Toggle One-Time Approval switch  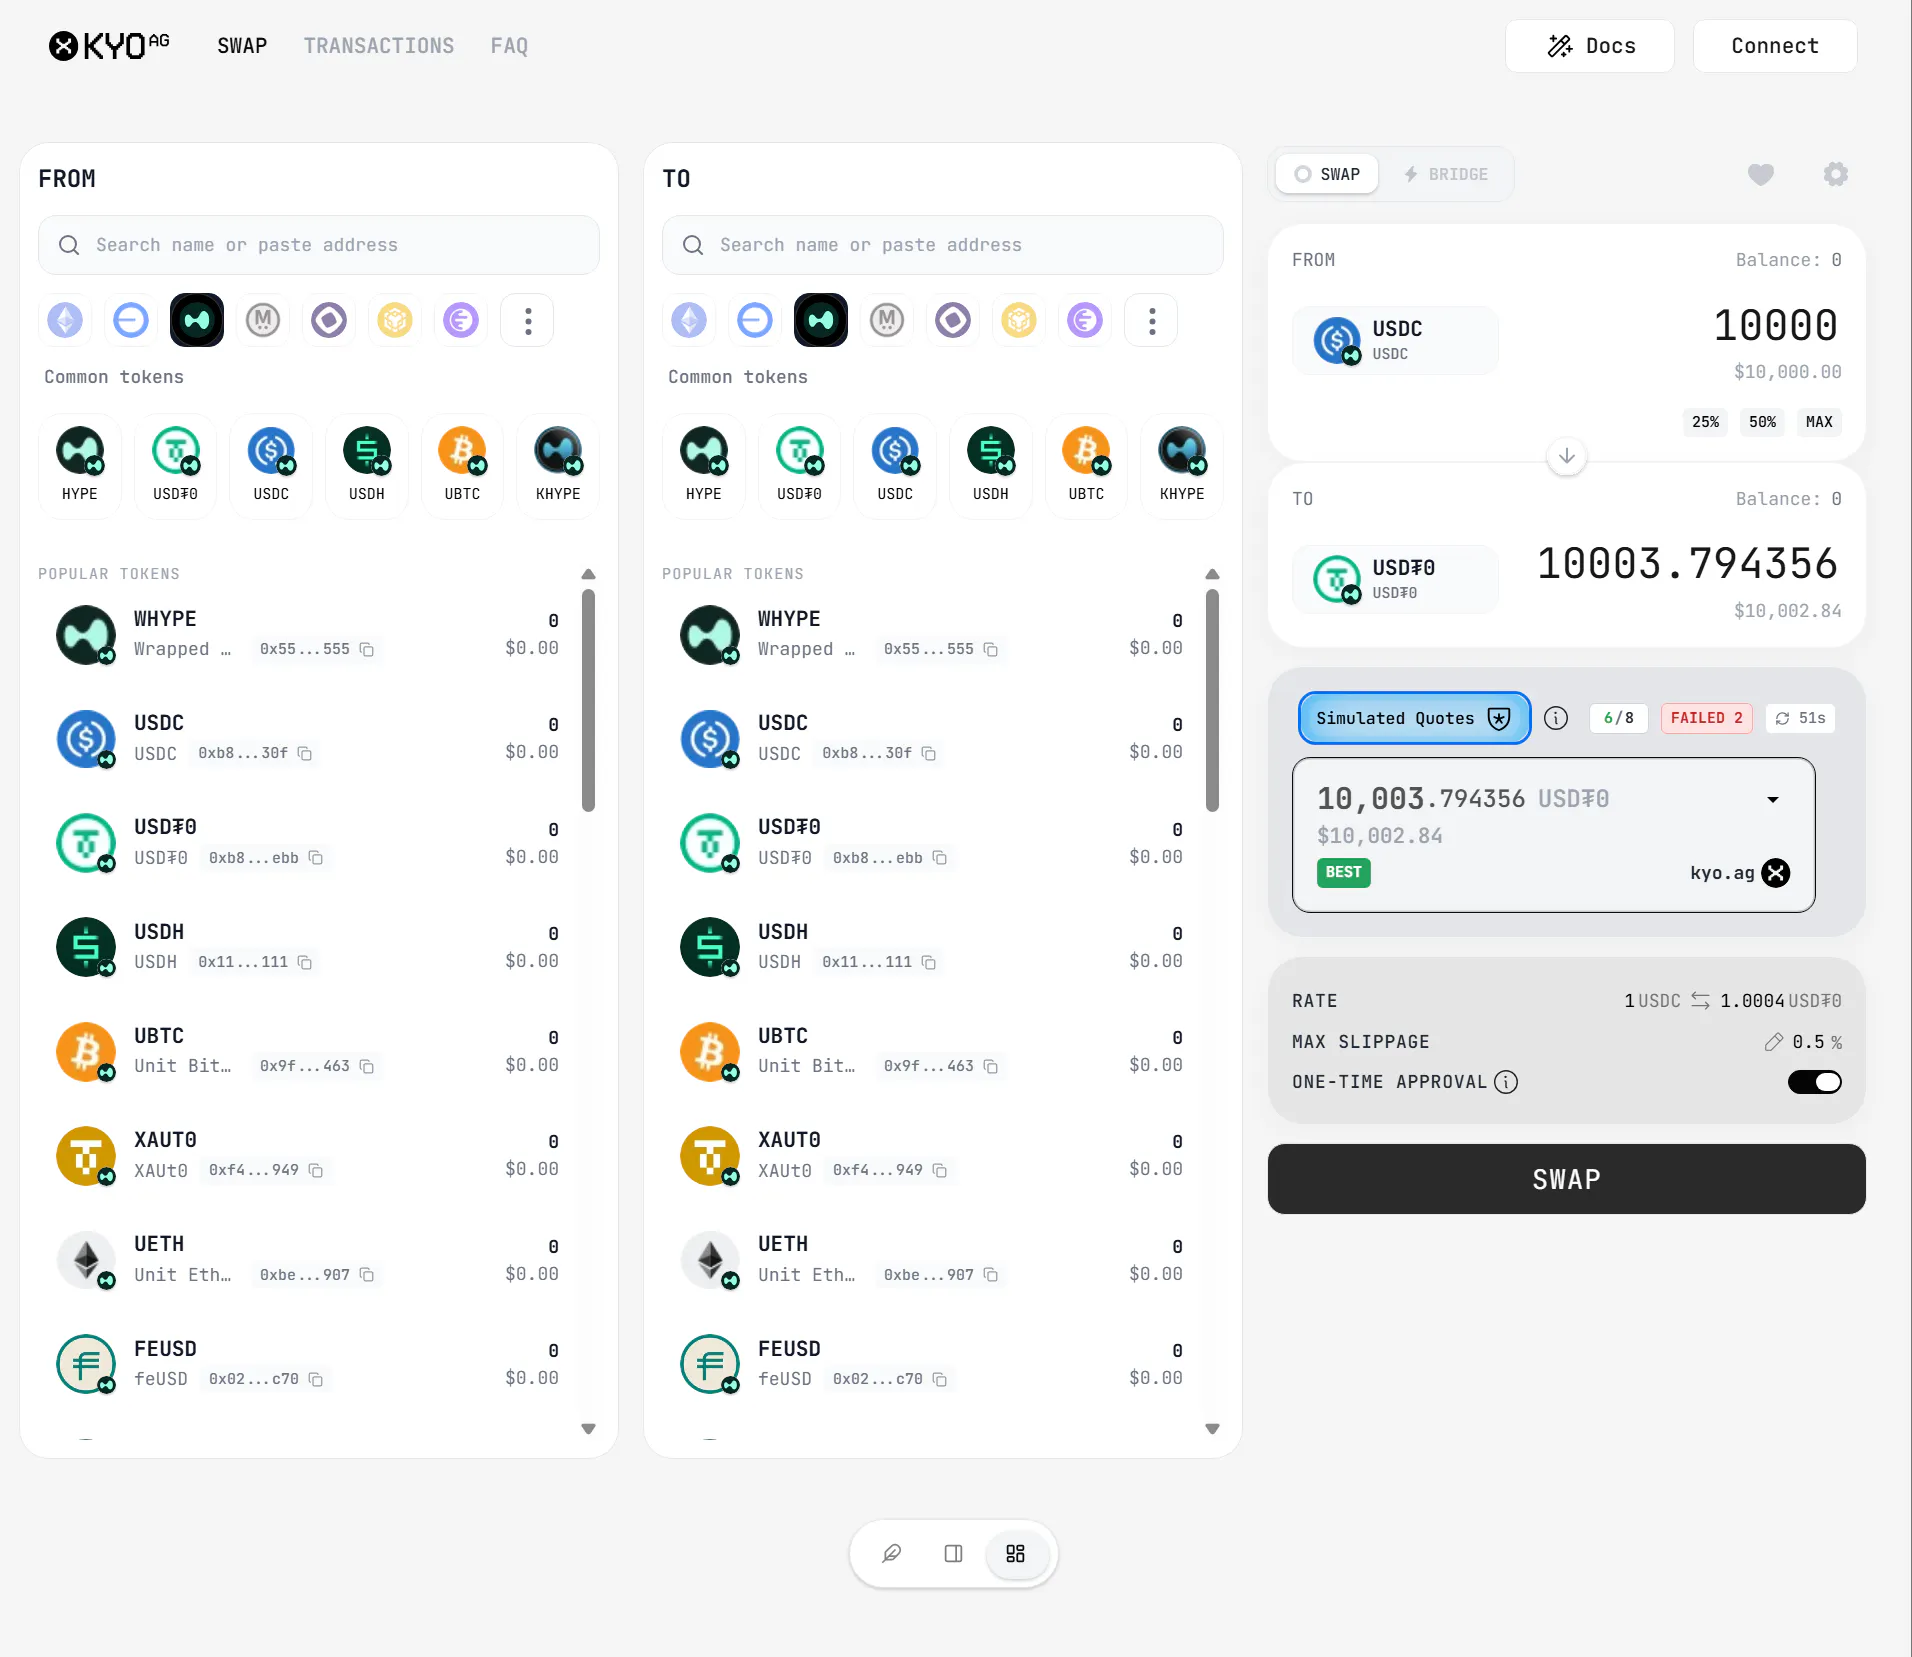pyautogui.click(x=1814, y=1082)
